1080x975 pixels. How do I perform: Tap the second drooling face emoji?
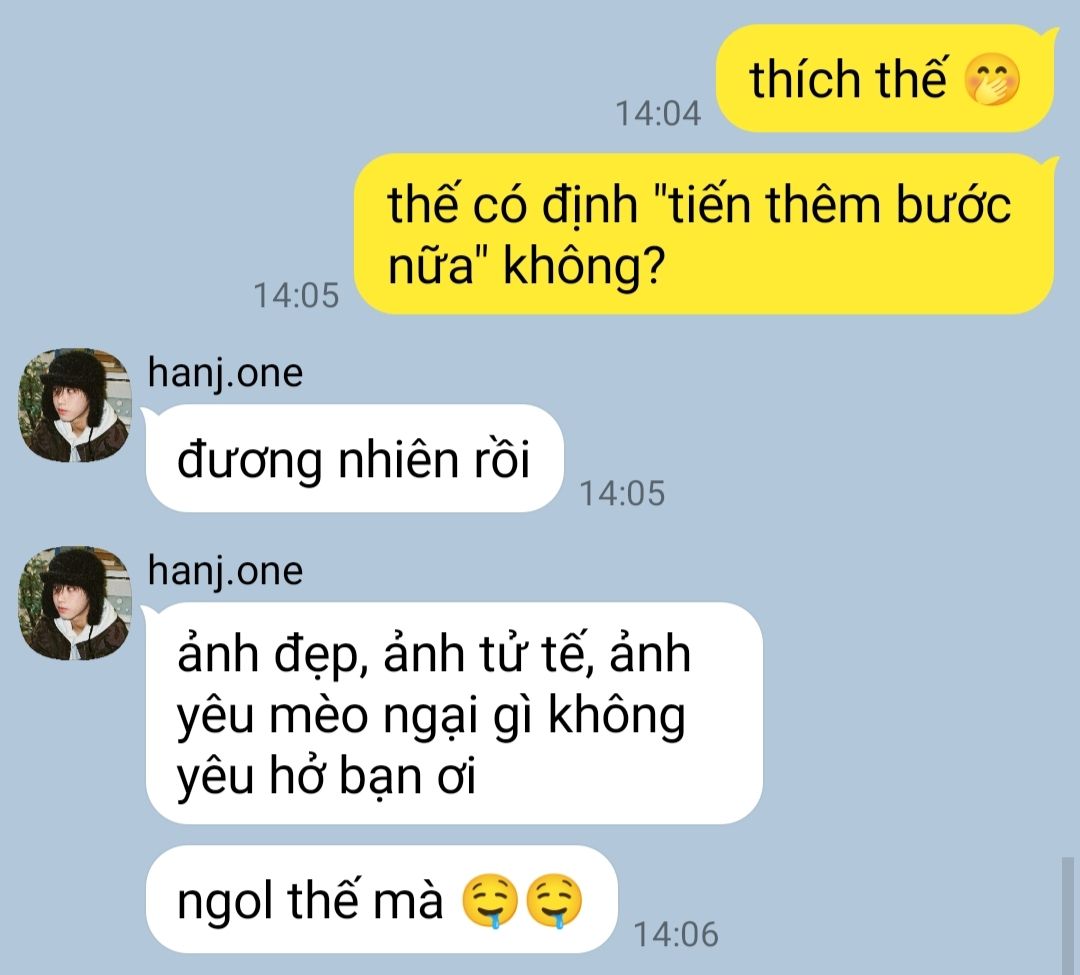tap(554, 901)
